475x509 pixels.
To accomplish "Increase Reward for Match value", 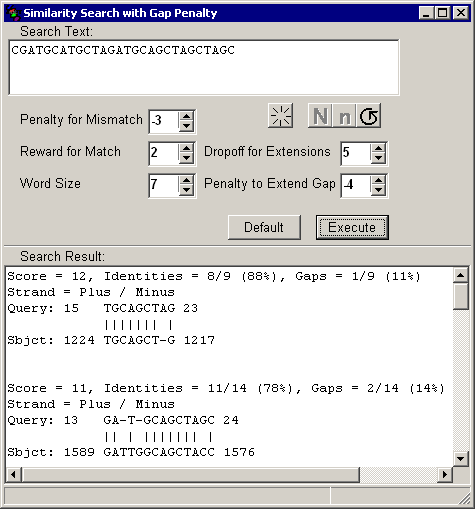I will pos(186,148).
